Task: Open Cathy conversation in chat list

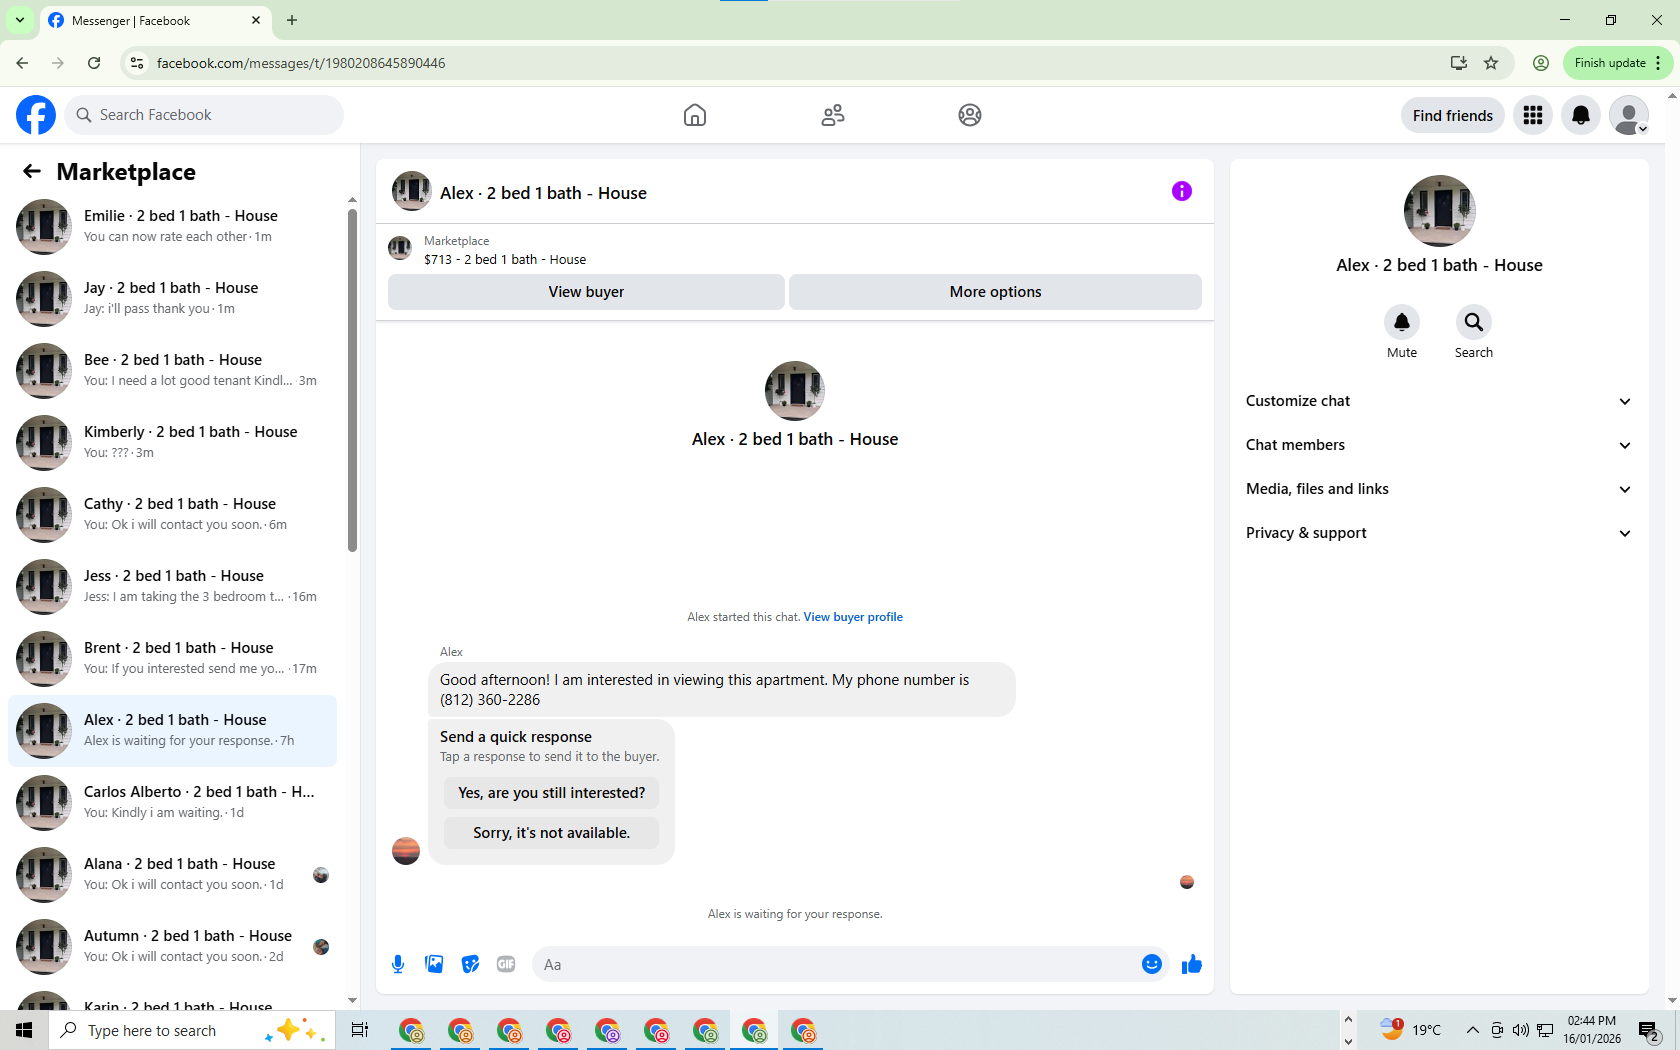Action: point(173,515)
